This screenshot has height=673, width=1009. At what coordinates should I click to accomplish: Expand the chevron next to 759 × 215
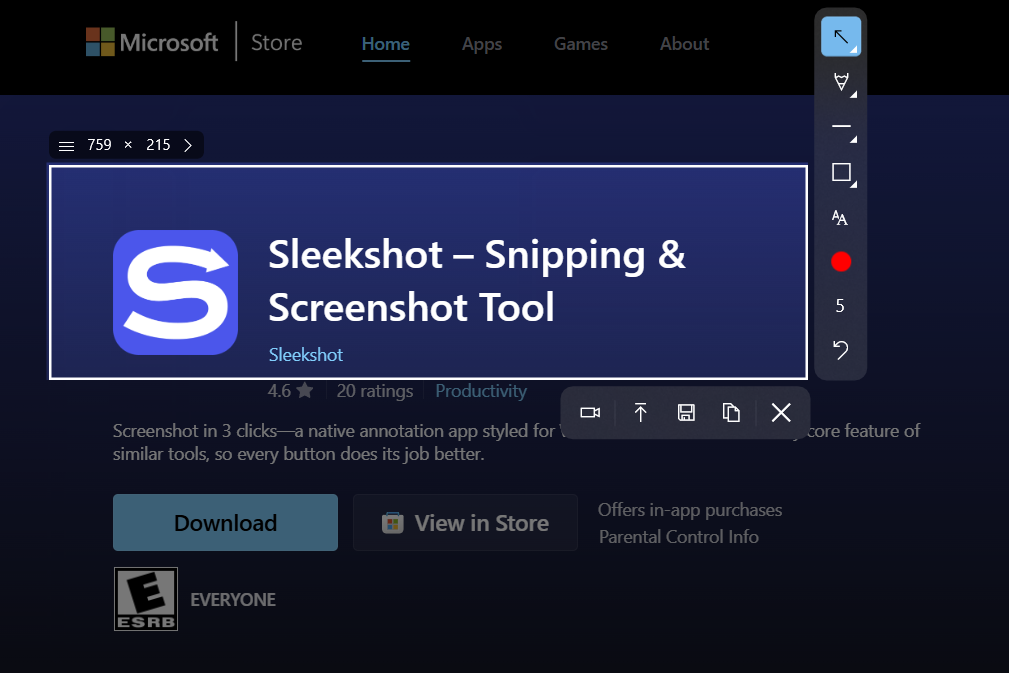(187, 146)
